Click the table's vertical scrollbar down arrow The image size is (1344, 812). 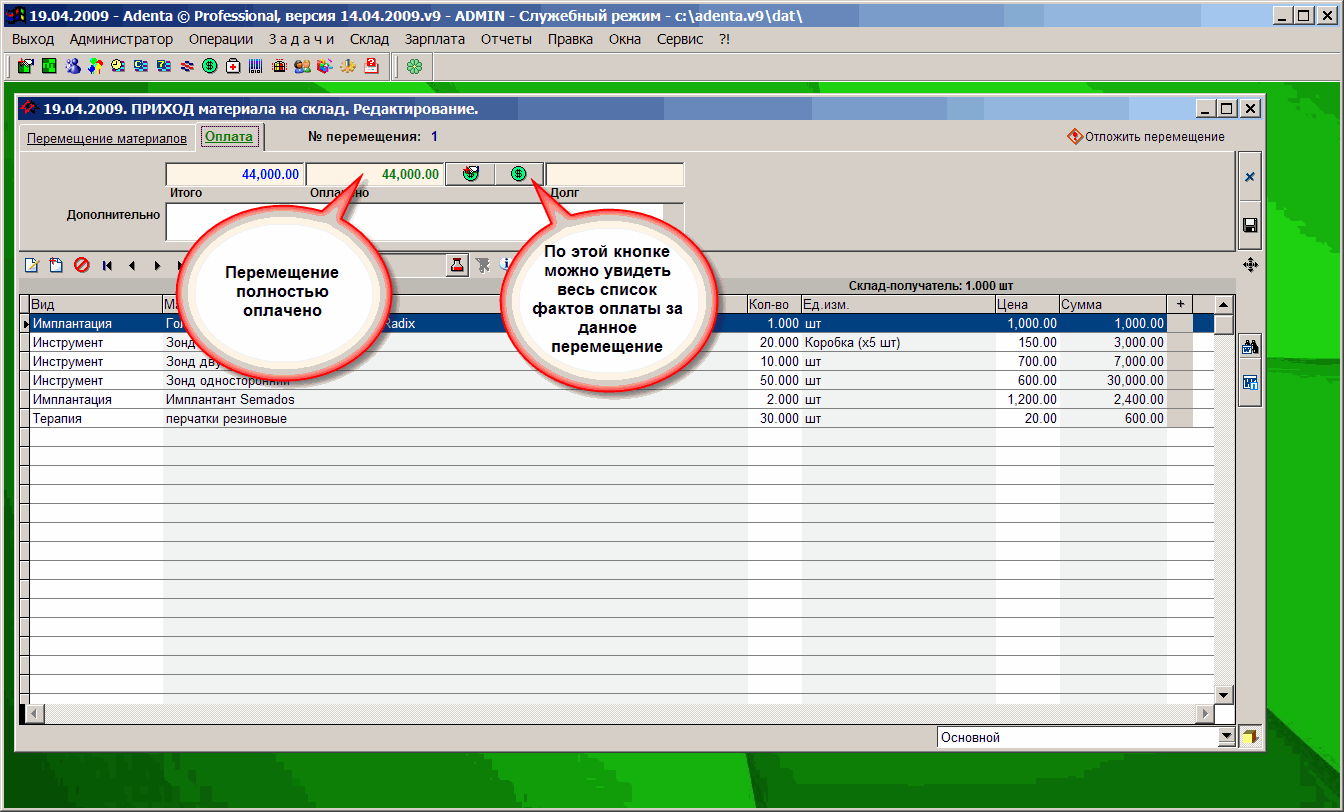coord(1223,694)
